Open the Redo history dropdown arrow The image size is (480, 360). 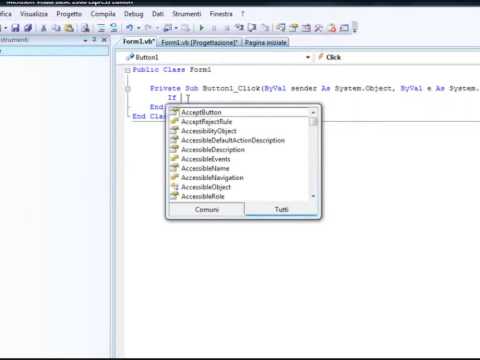(157, 28)
